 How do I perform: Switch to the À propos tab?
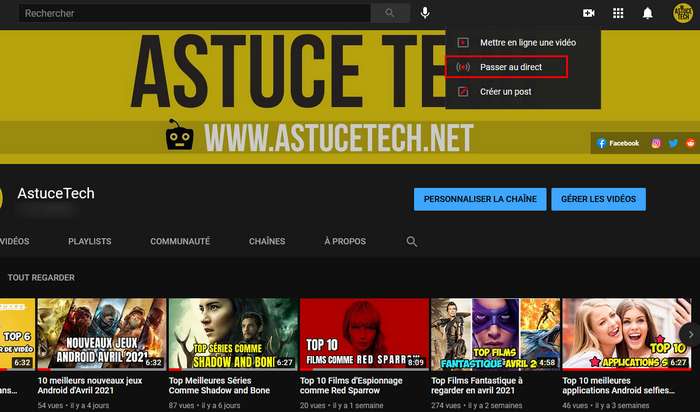345,241
